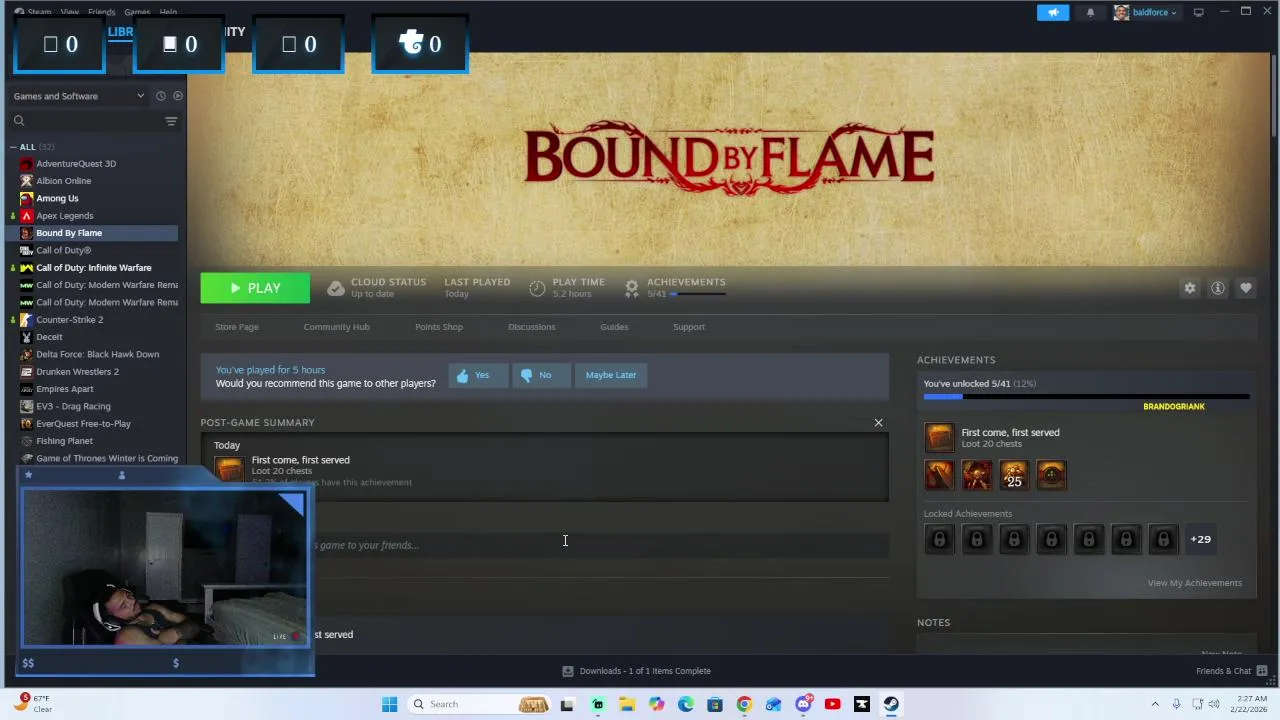Viewport: 1280px width, 720px height.
Task: Collapse the ALL games category
Action: [x=13, y=147]
